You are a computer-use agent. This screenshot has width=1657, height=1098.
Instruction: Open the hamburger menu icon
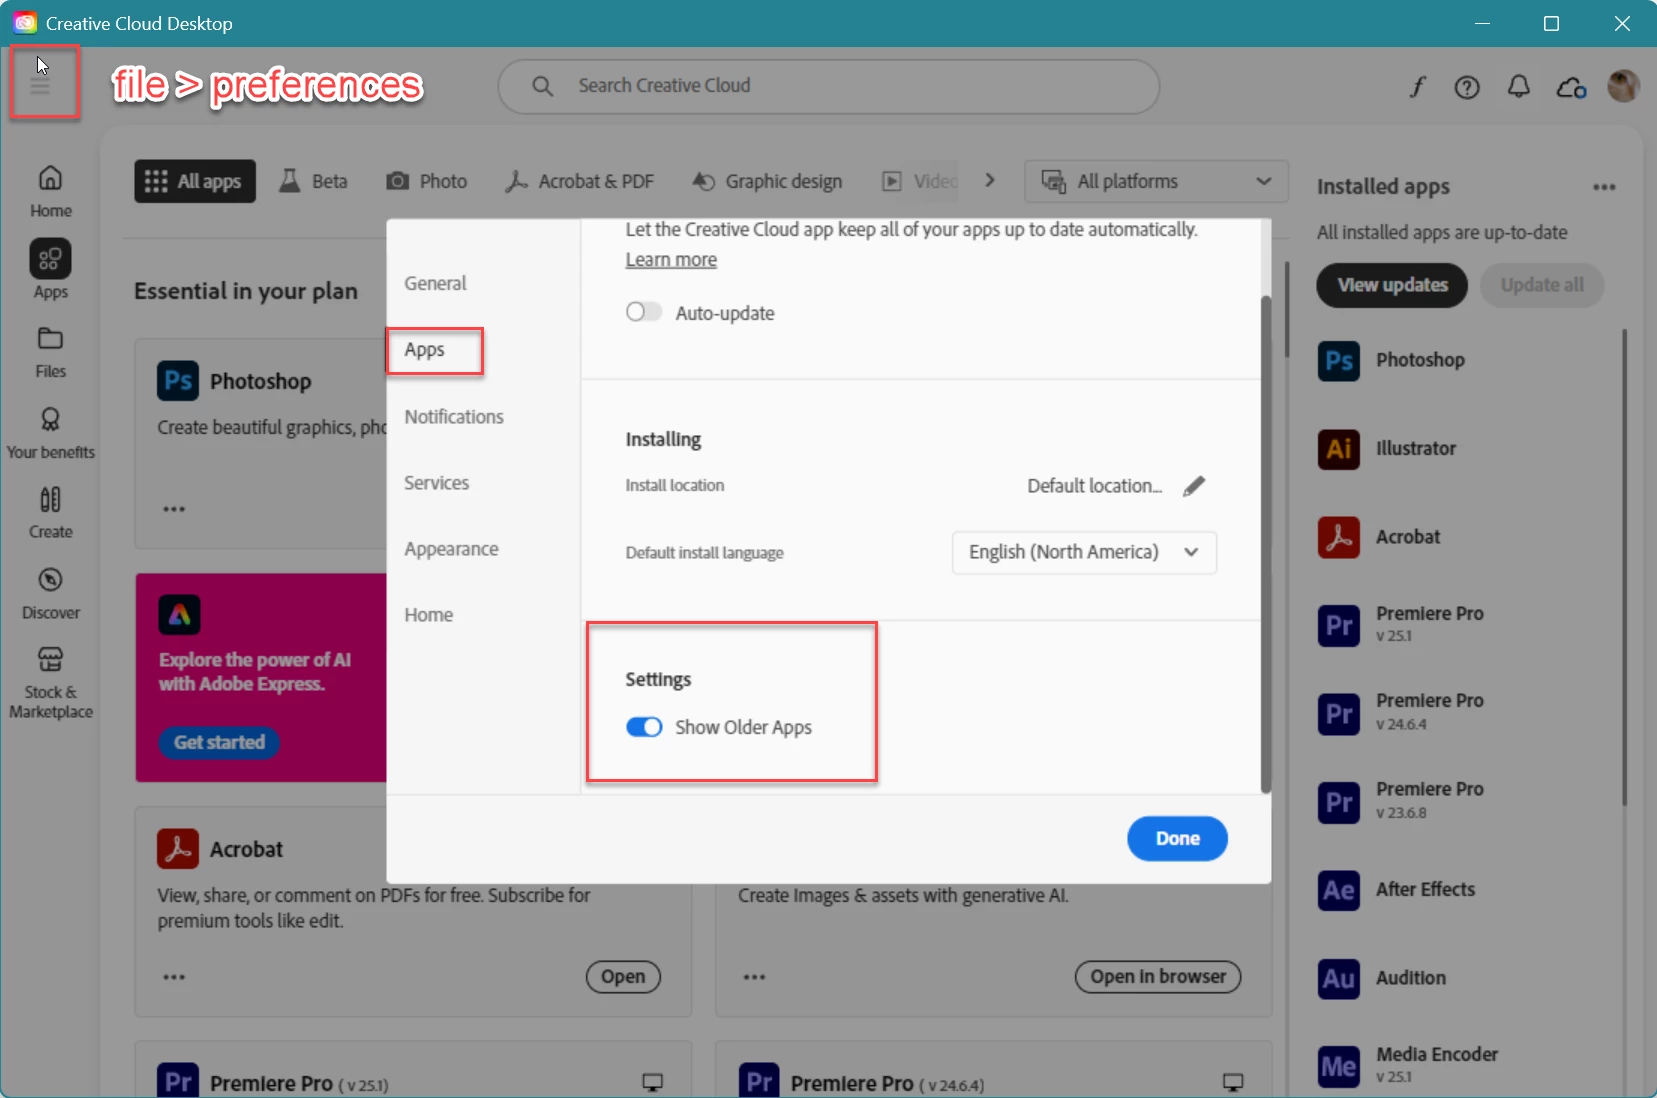pyautogui.click(x=40, y=86)
